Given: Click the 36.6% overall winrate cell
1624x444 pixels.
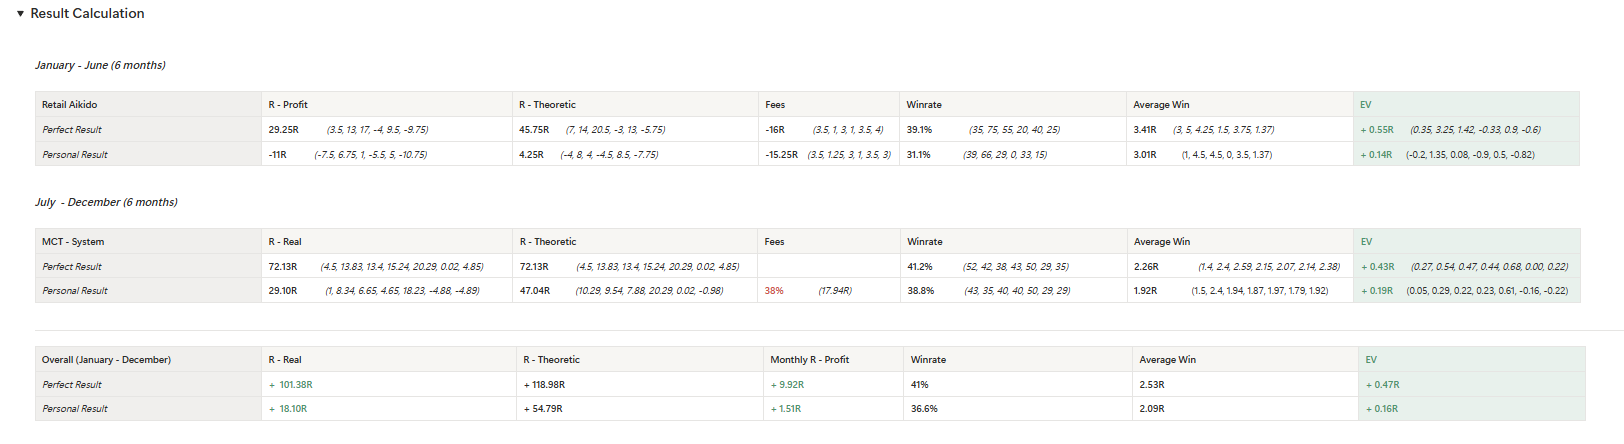Looking at the screenshot, I should click(1018, 408).
